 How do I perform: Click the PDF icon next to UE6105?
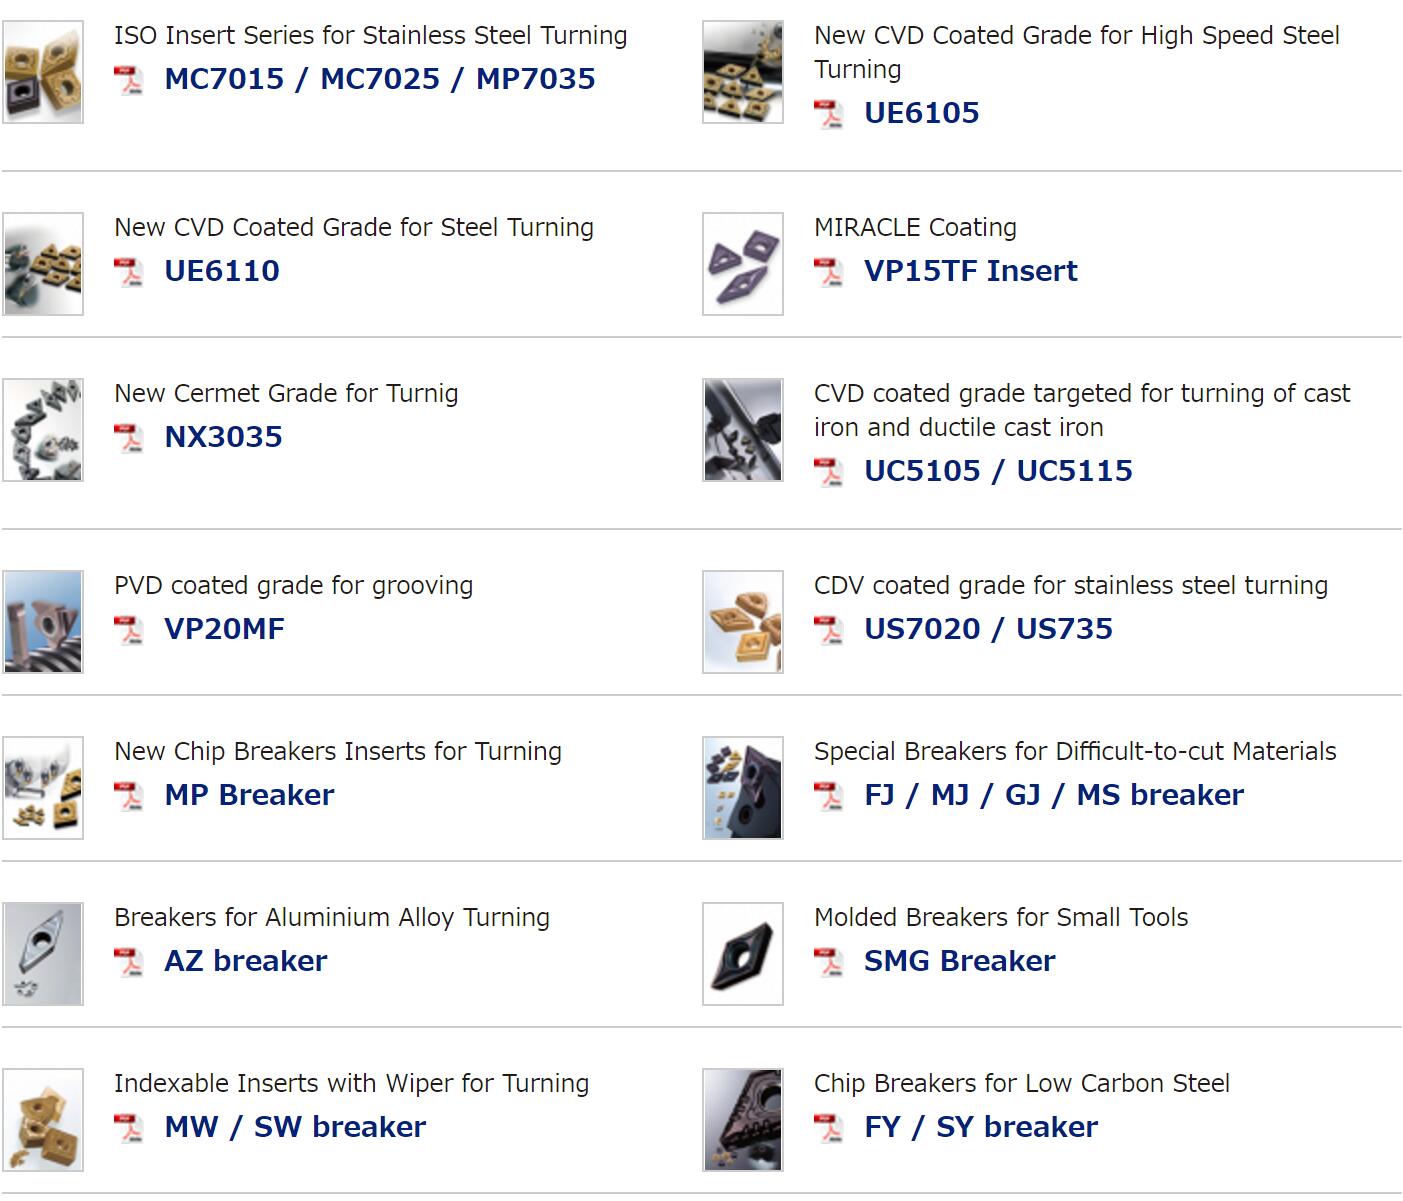[x=828, y=114]
